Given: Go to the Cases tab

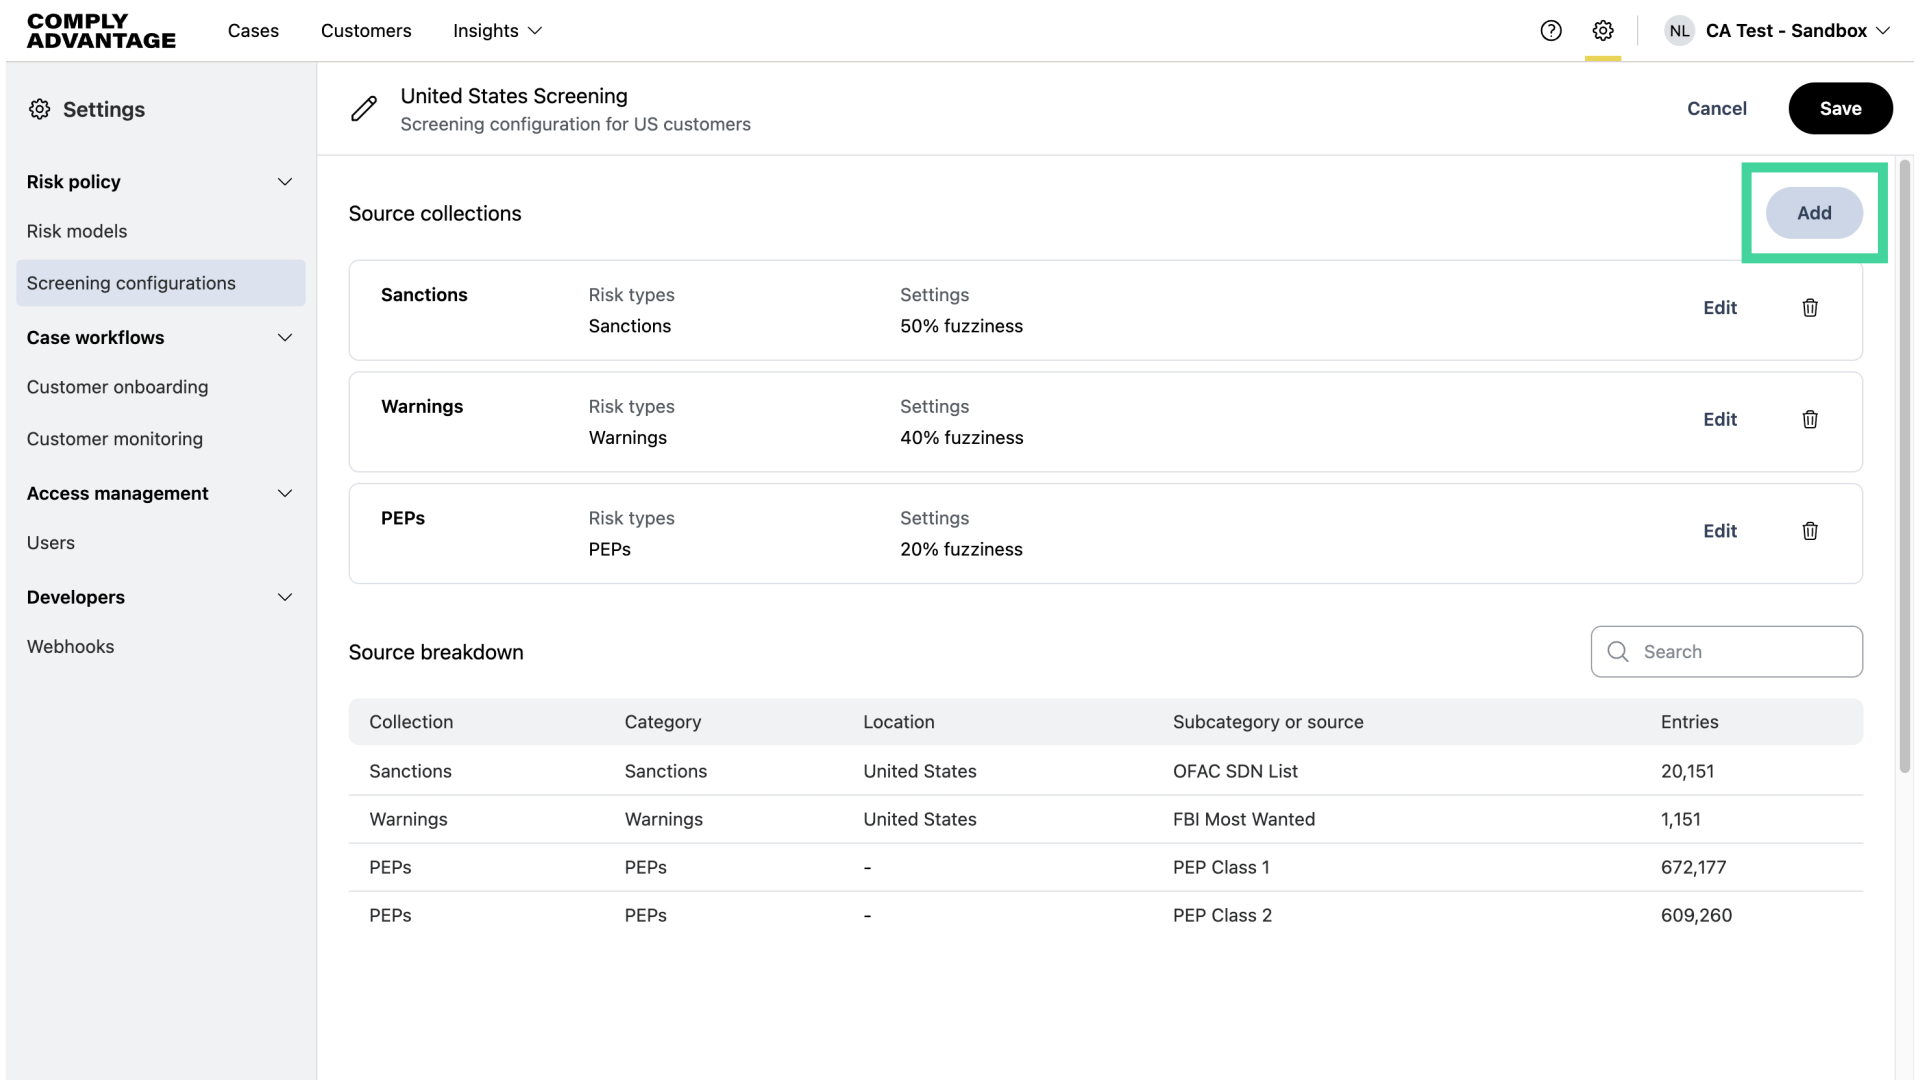Looking at the screenshot, I should 253,31.
